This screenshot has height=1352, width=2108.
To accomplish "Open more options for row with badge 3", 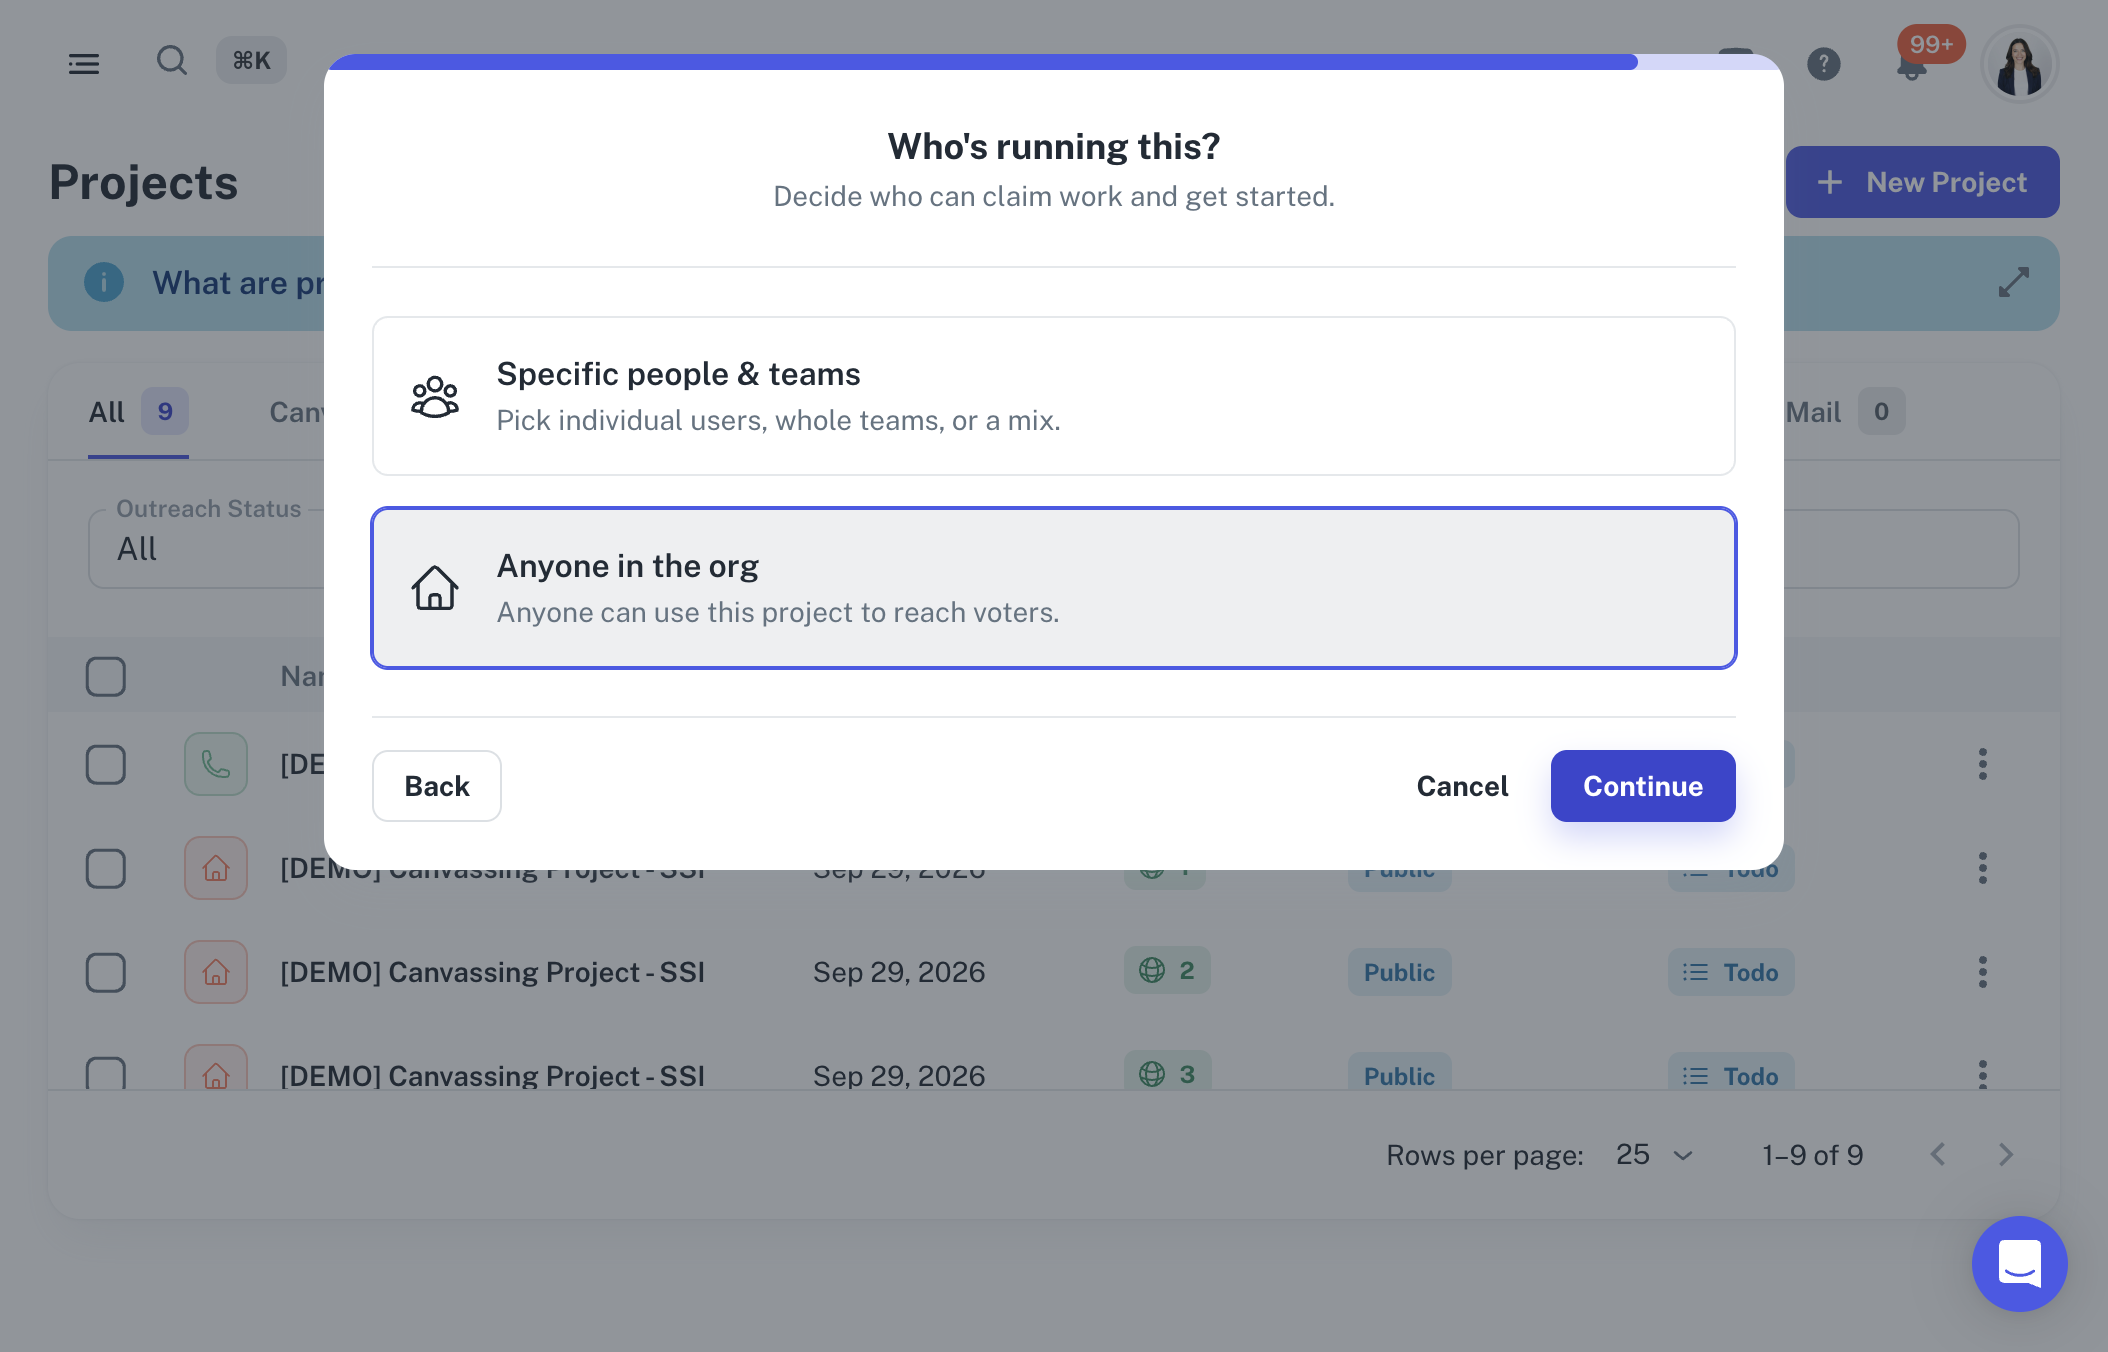I will [x=1982, y=1074].
